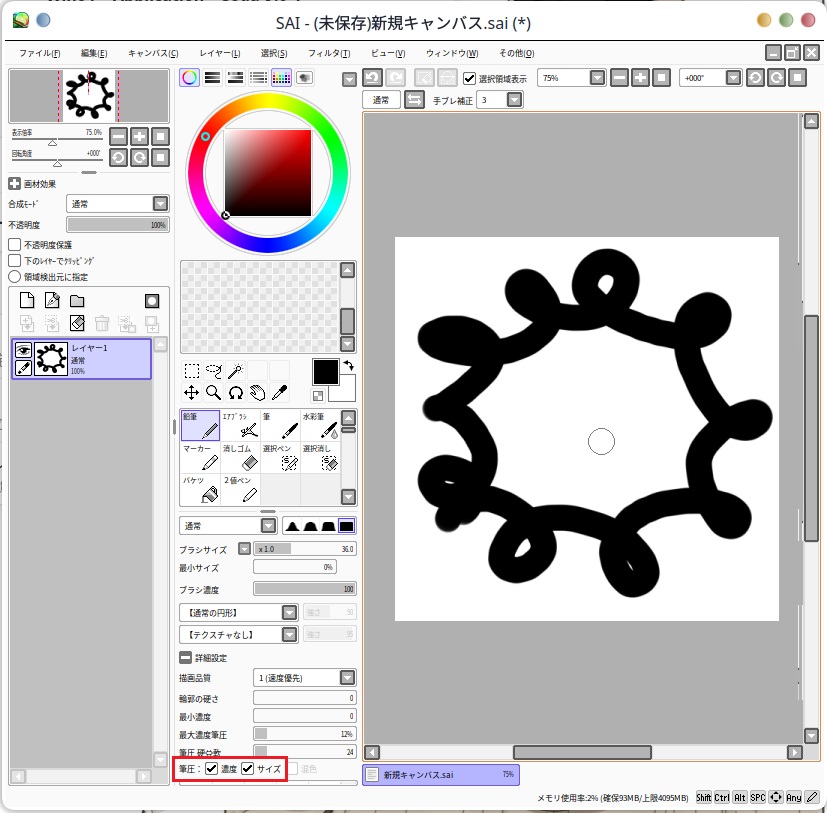Hide レイヤー1 using the eye icon

[23, 350]
